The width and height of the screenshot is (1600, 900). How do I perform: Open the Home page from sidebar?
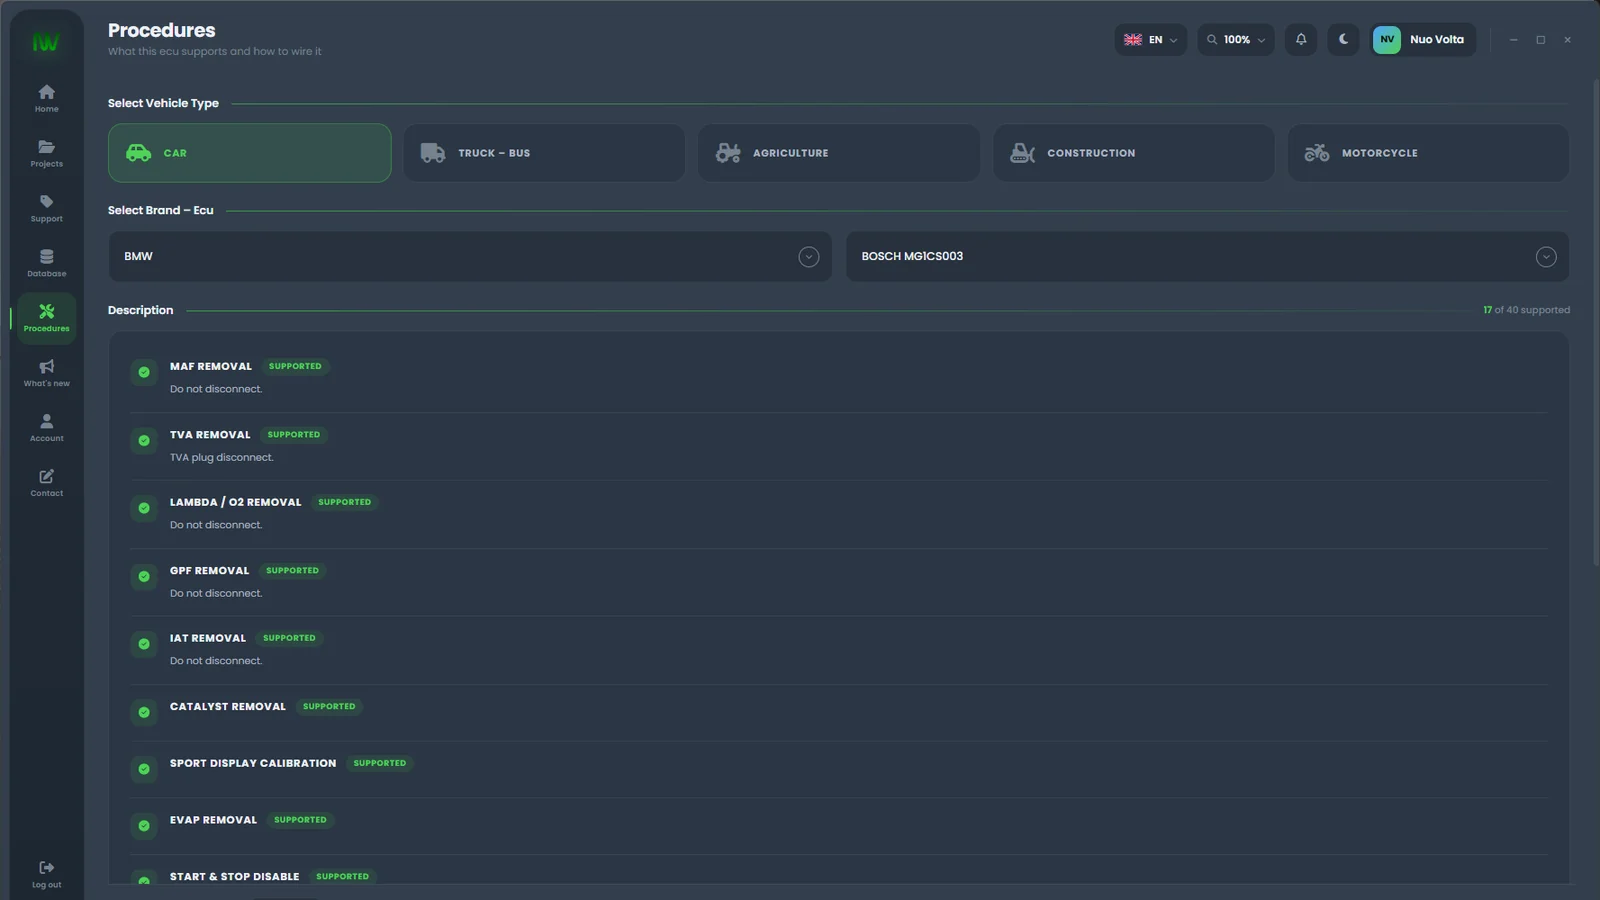tap(46, 98)
